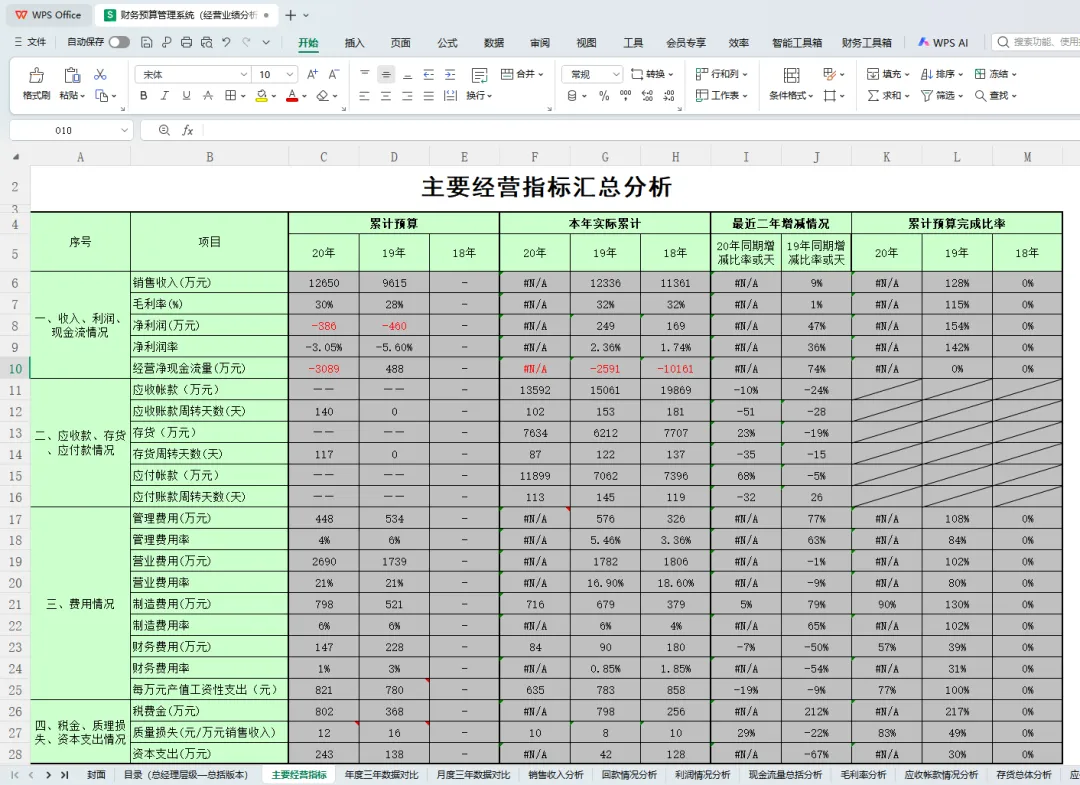Click the Align right icon
Screen dimensions: 1080x785
coord(407,96)
